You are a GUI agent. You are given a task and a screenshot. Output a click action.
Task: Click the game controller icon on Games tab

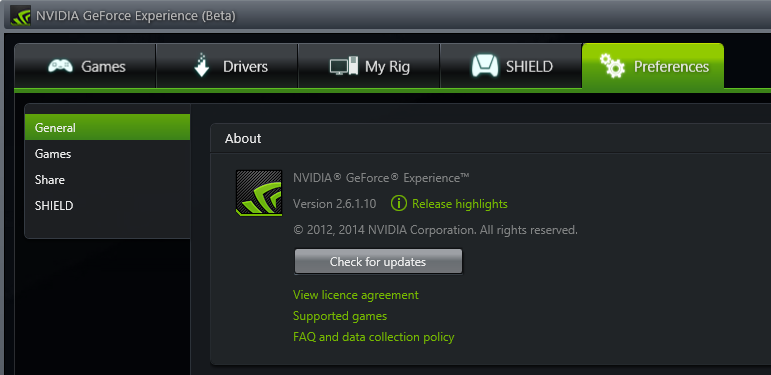(x=60, y=66)
